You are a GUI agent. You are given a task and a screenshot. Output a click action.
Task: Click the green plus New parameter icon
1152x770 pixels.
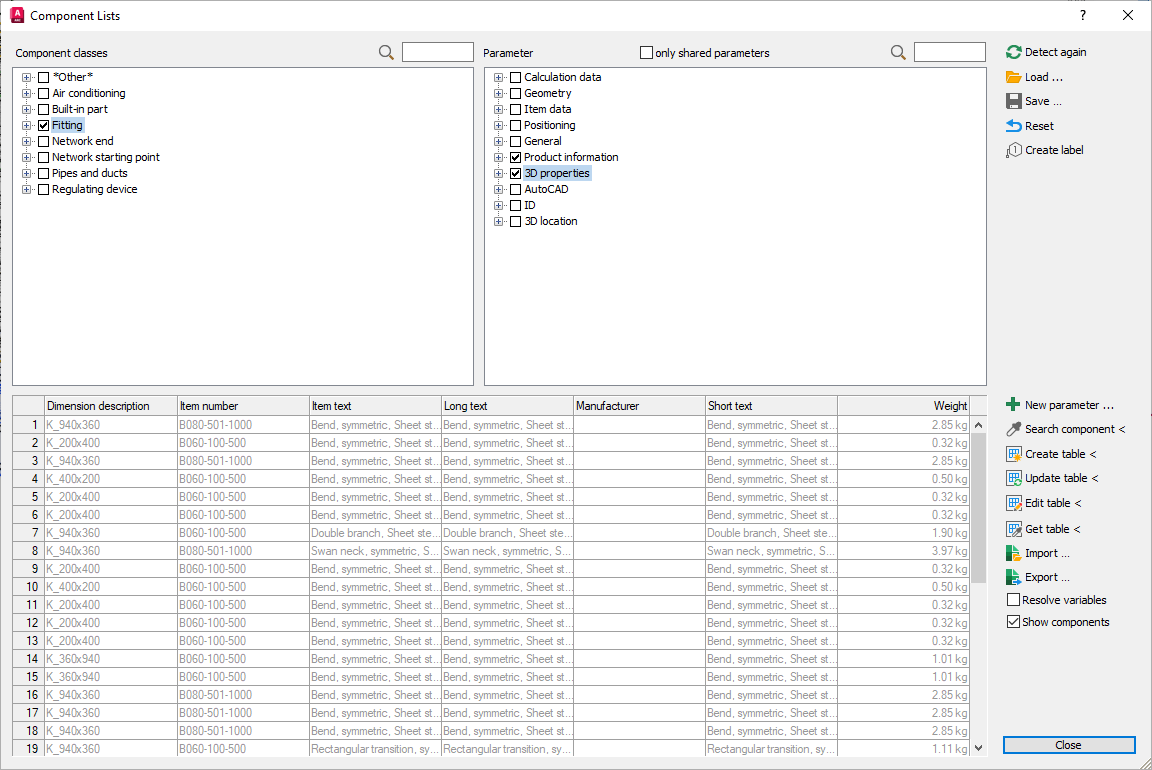point(1013,405)
